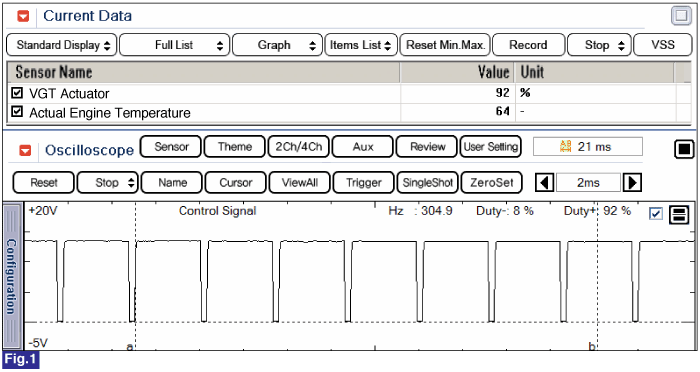Click the Sensor button in Oscilloscope
Image resolution: width=700 pixels, height=372 pixels.
click(171, 147)
